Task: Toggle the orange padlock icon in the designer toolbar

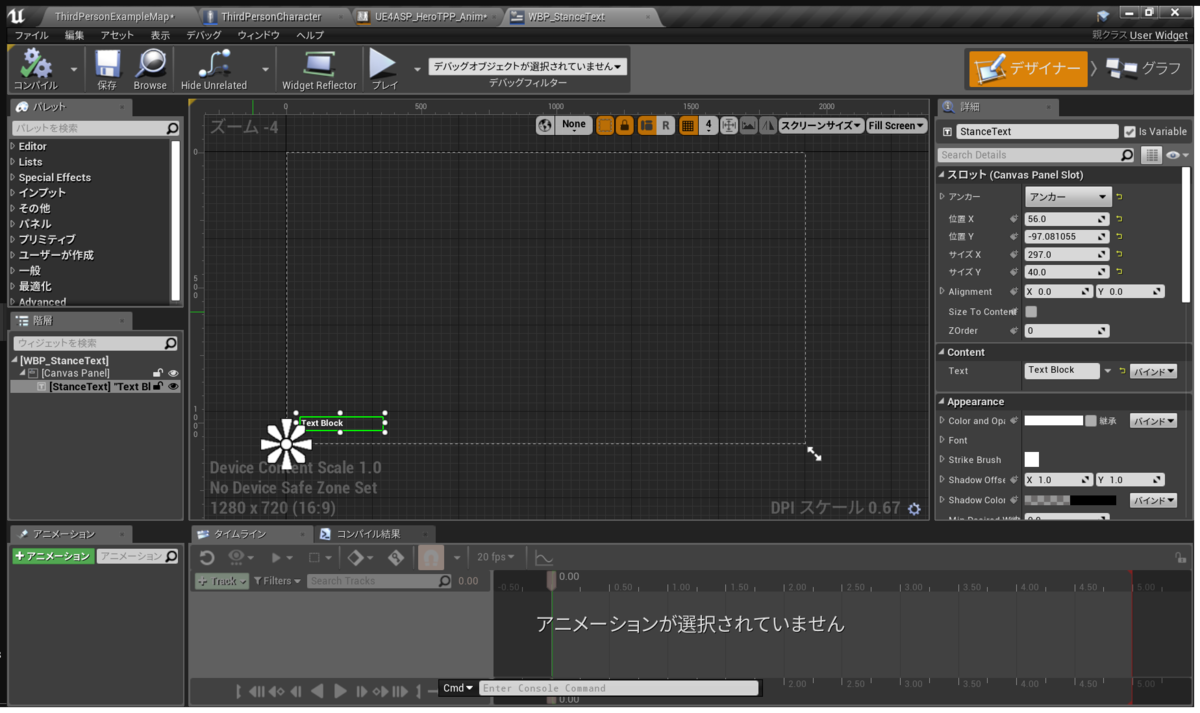Action: click(625, 126)
